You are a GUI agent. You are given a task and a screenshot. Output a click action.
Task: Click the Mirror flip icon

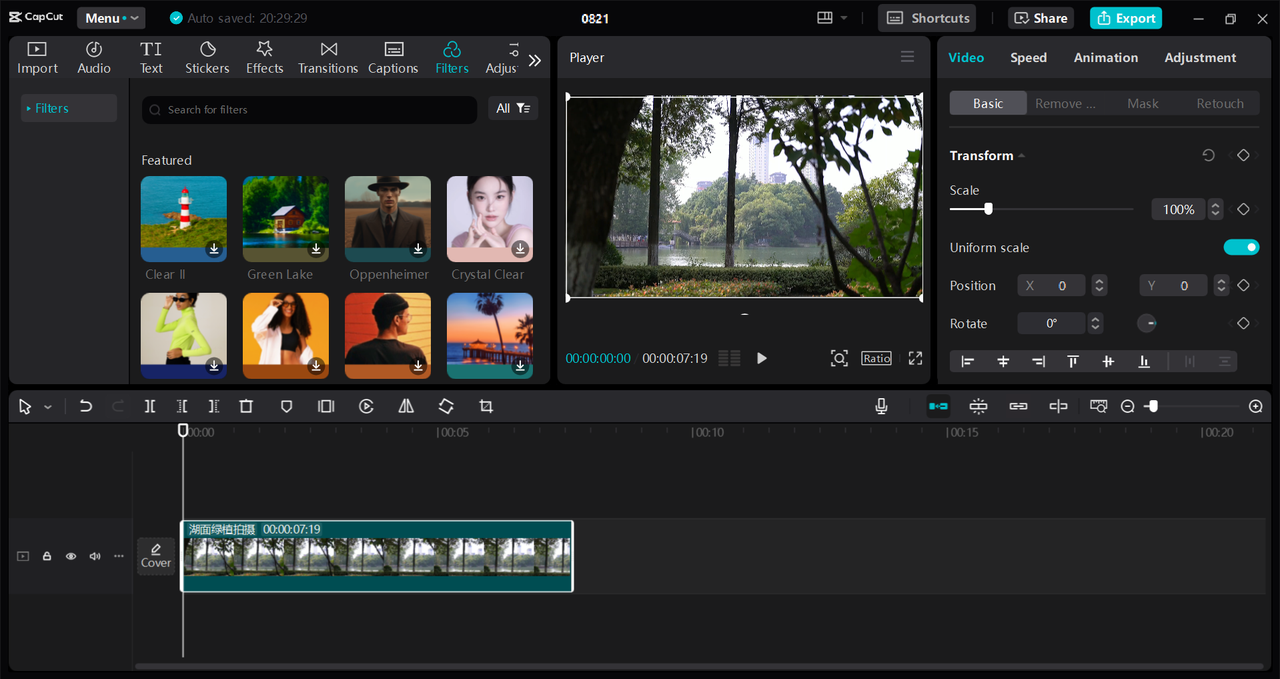tap(406, 407)
